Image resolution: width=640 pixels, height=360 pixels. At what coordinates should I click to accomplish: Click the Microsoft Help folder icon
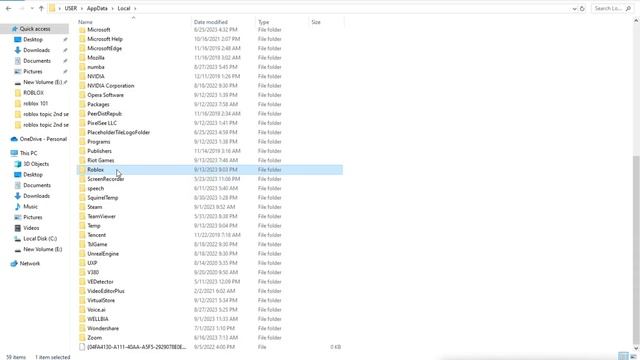82,39
